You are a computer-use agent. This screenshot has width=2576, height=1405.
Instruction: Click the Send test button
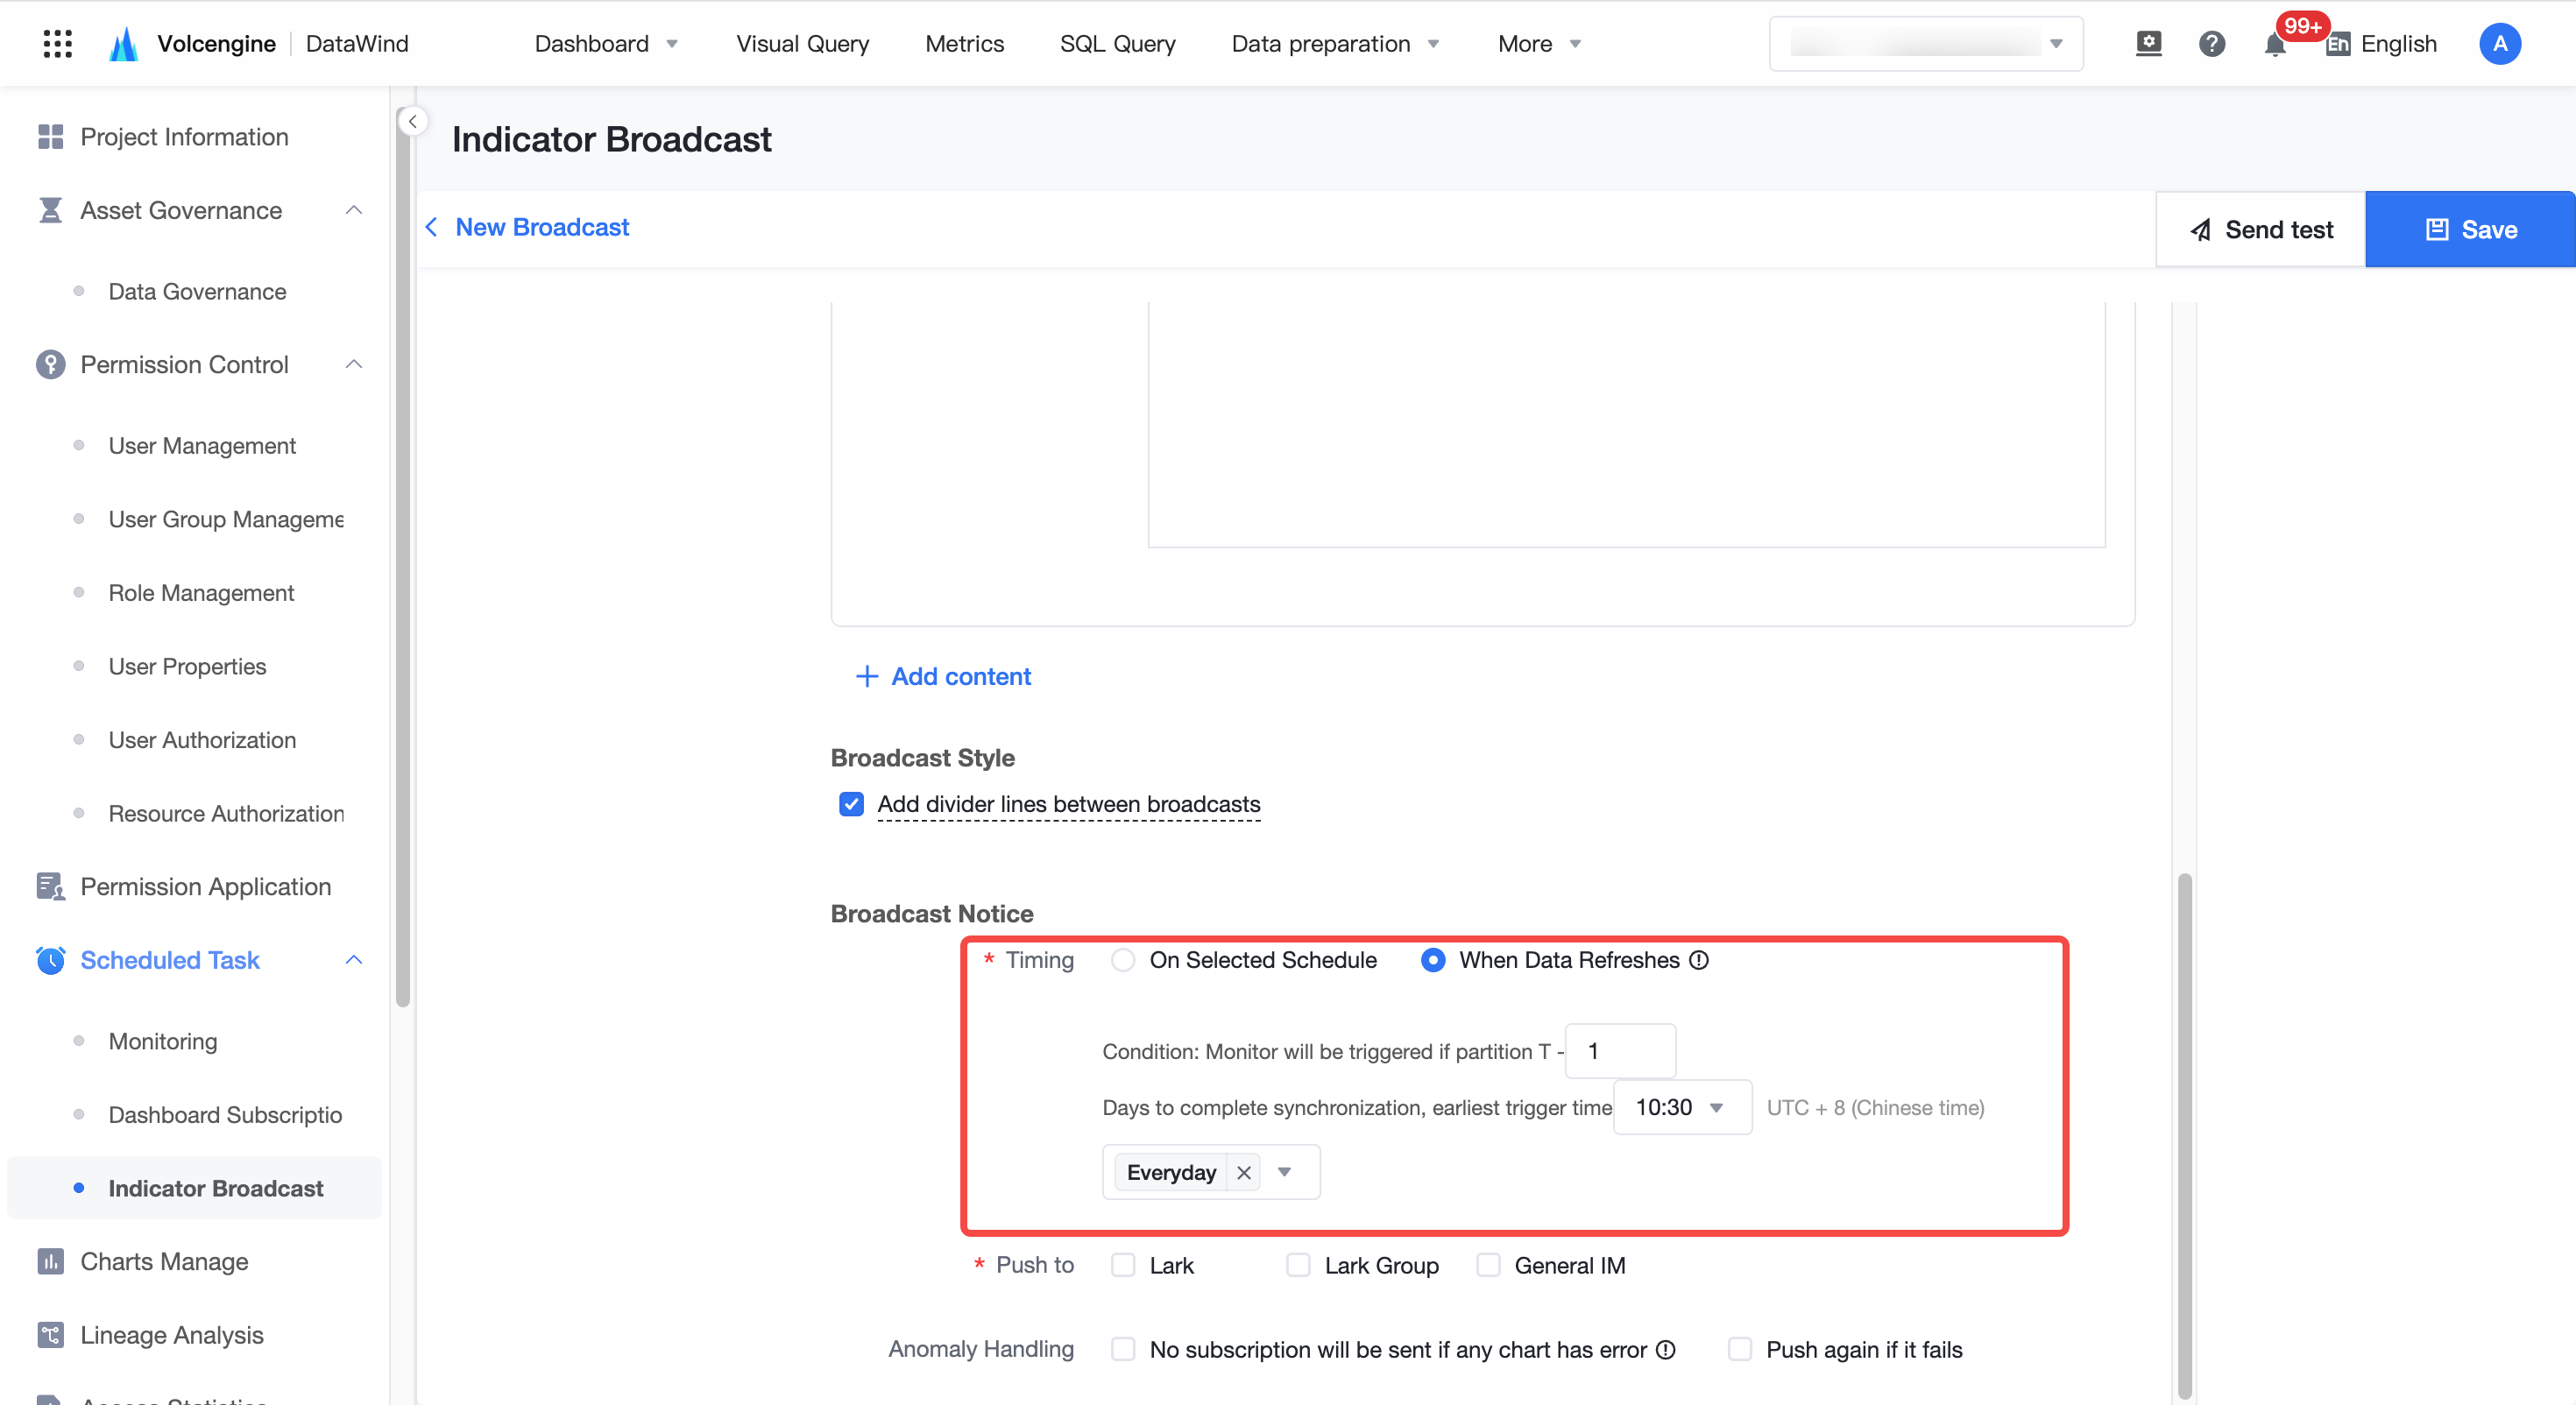2261,229
